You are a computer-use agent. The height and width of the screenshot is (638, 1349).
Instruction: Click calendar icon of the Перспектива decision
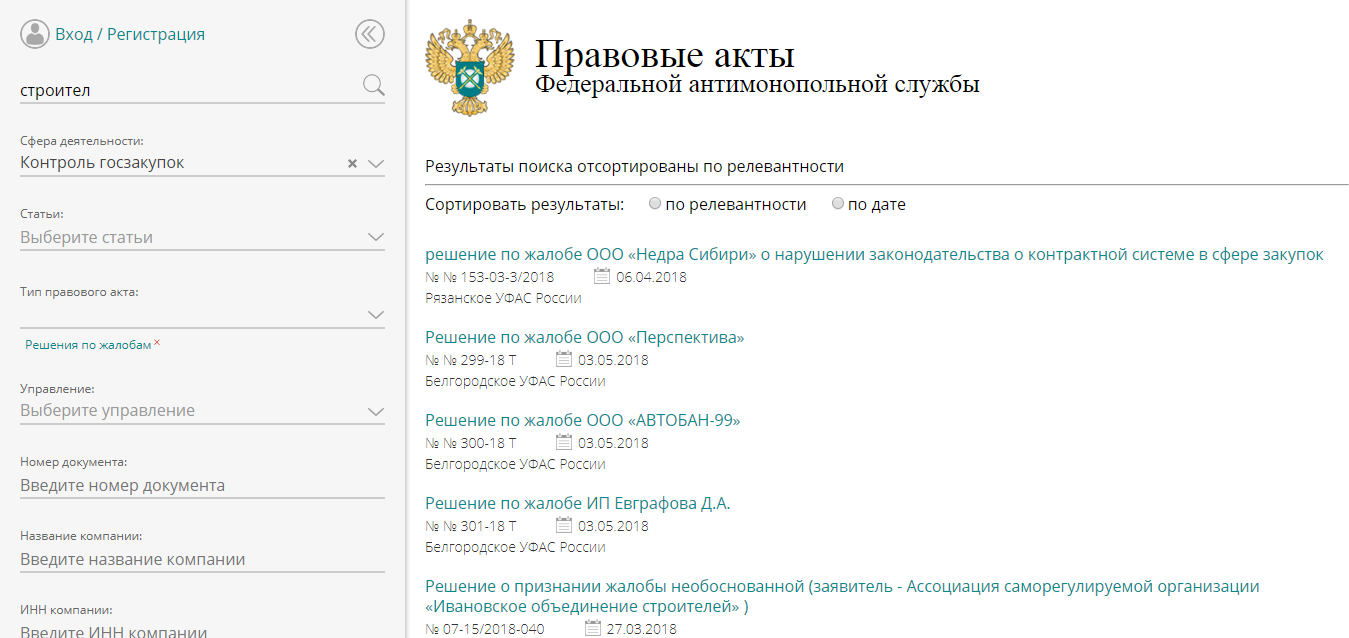pos(563,360)
